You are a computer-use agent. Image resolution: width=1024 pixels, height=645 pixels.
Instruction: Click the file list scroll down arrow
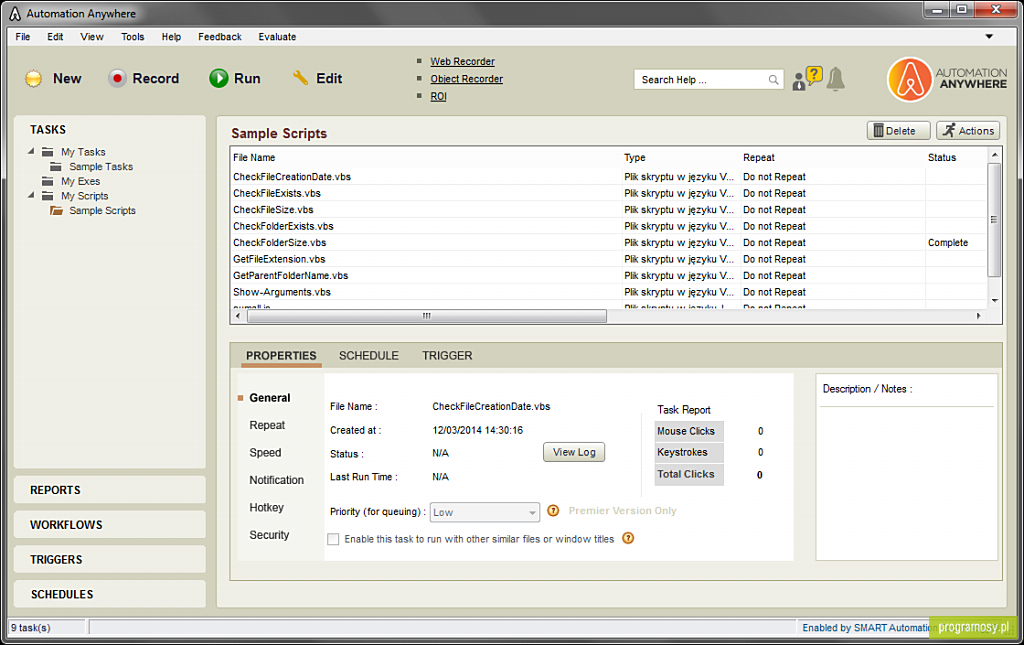click(x=995, y=300)
